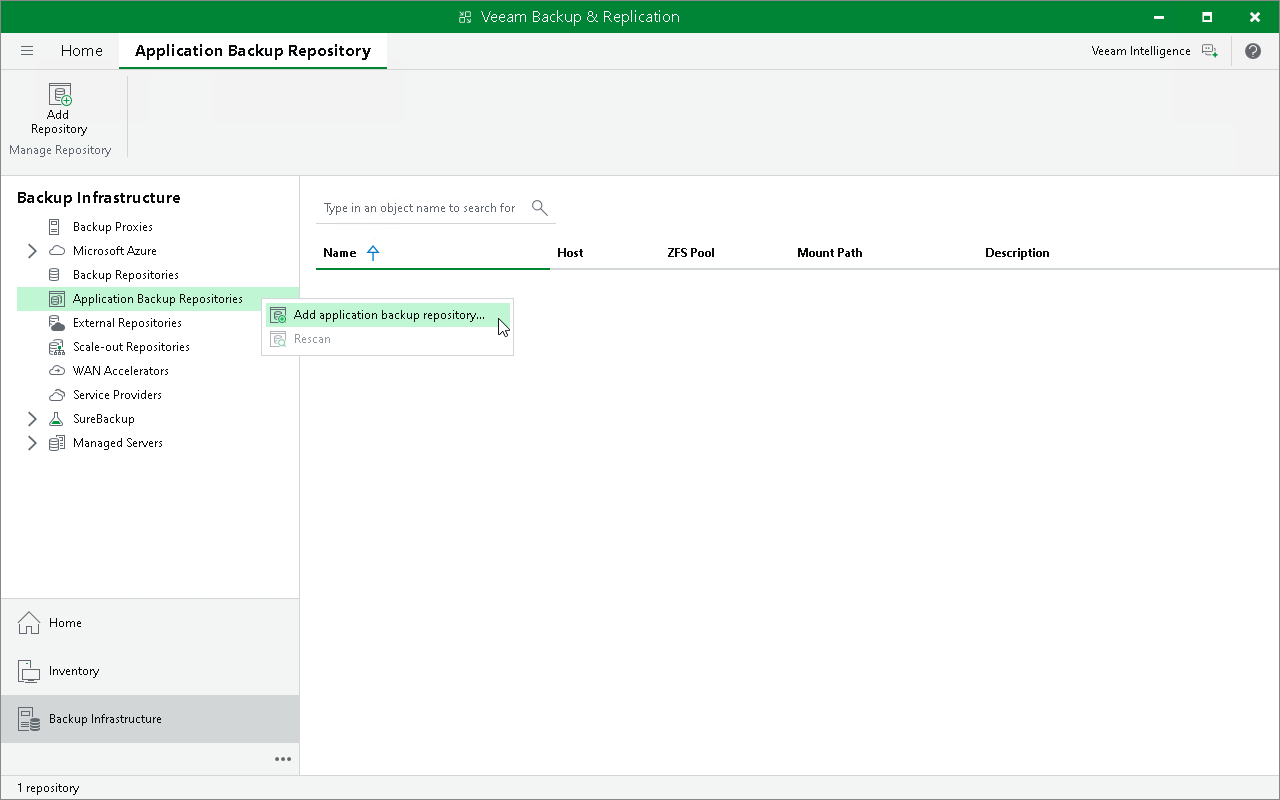This screenshot has width=1280, height=800.
Task: Sort by the Mount Path column header
Action: tap(830, 253)
